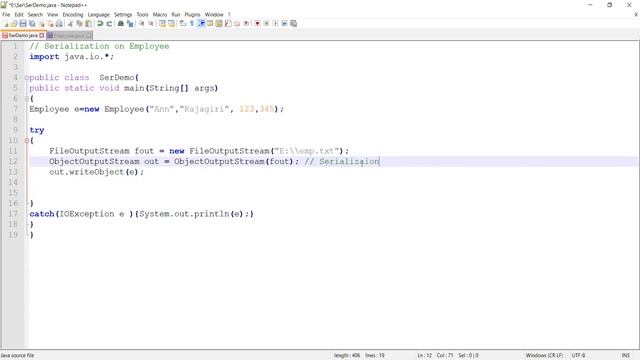Click the Redo toolbar icon

[109, 24]
